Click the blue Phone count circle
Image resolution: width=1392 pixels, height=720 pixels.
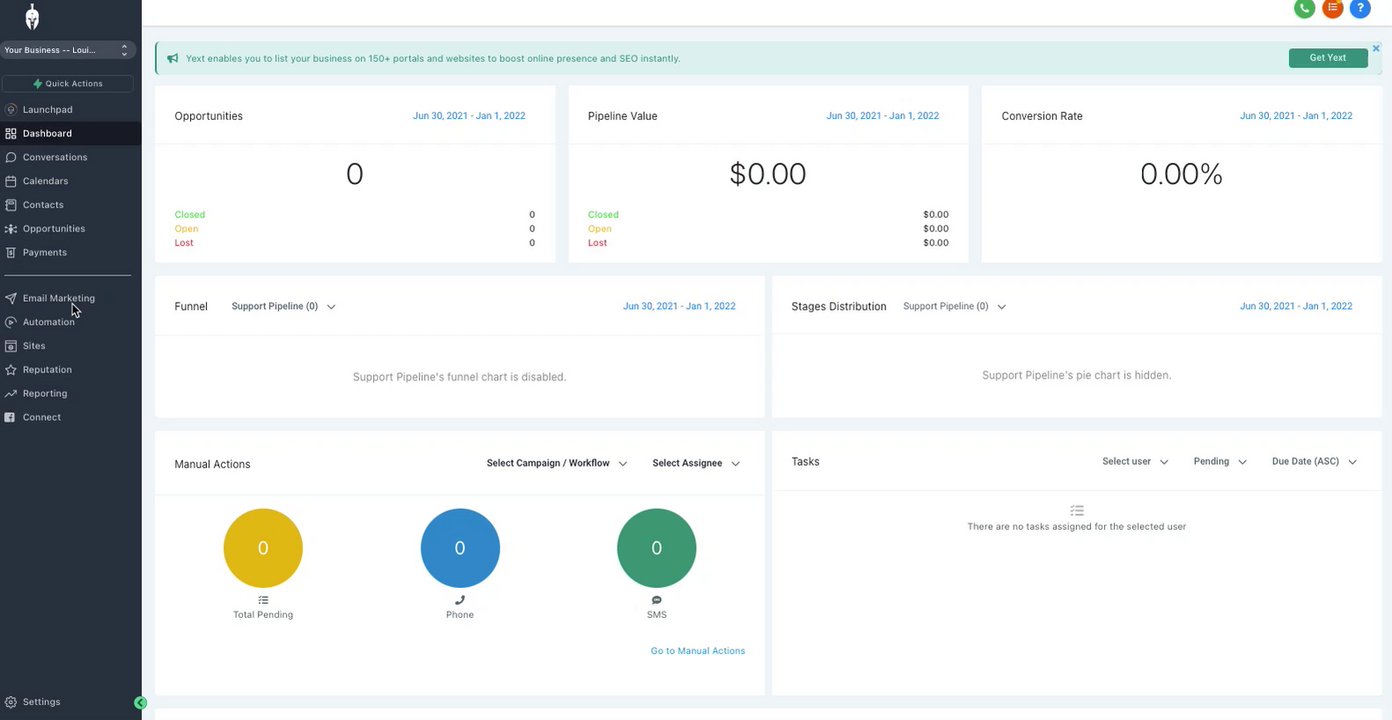460,548
